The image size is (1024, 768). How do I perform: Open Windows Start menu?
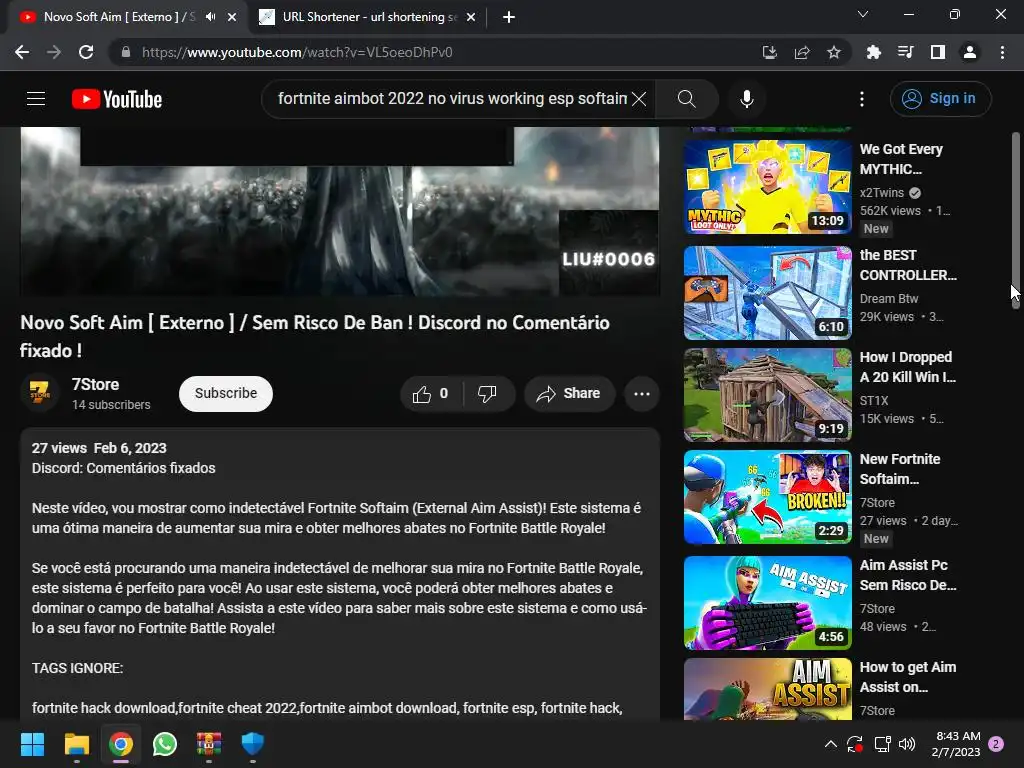pos(32,744)
